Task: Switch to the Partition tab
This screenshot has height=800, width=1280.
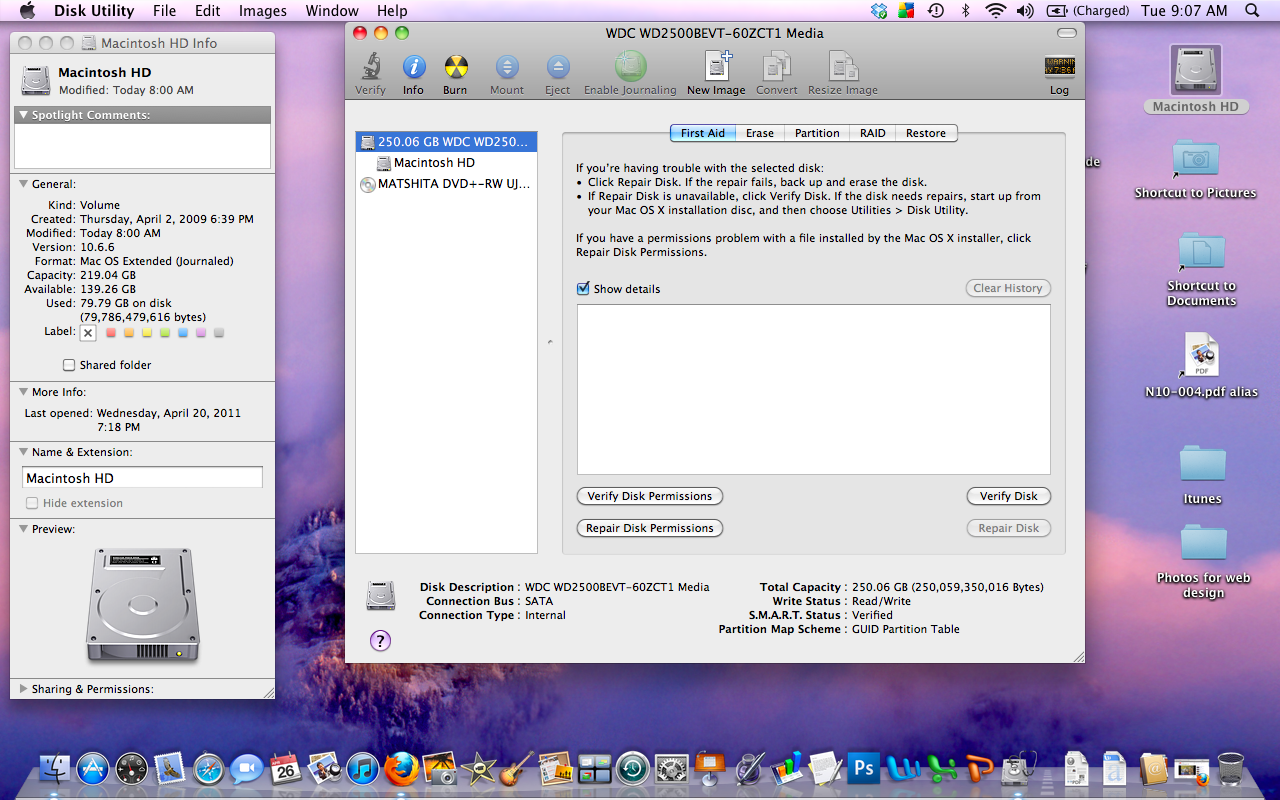Action: pyautogui.click(x=817, y=133)
